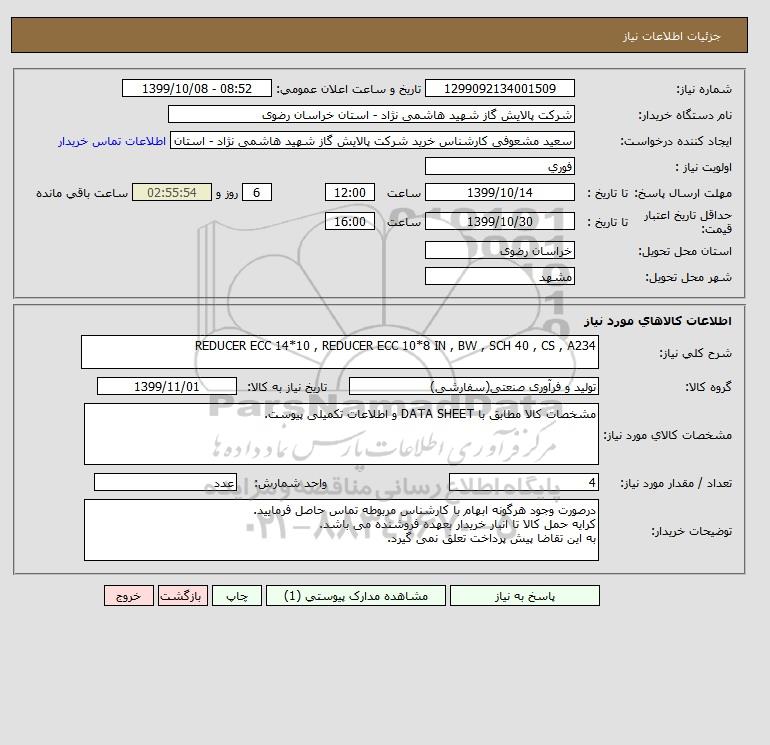The image size is (770, 745).
Task: Click the response deadline date 1399/10/14
Action: click(499, 193)
